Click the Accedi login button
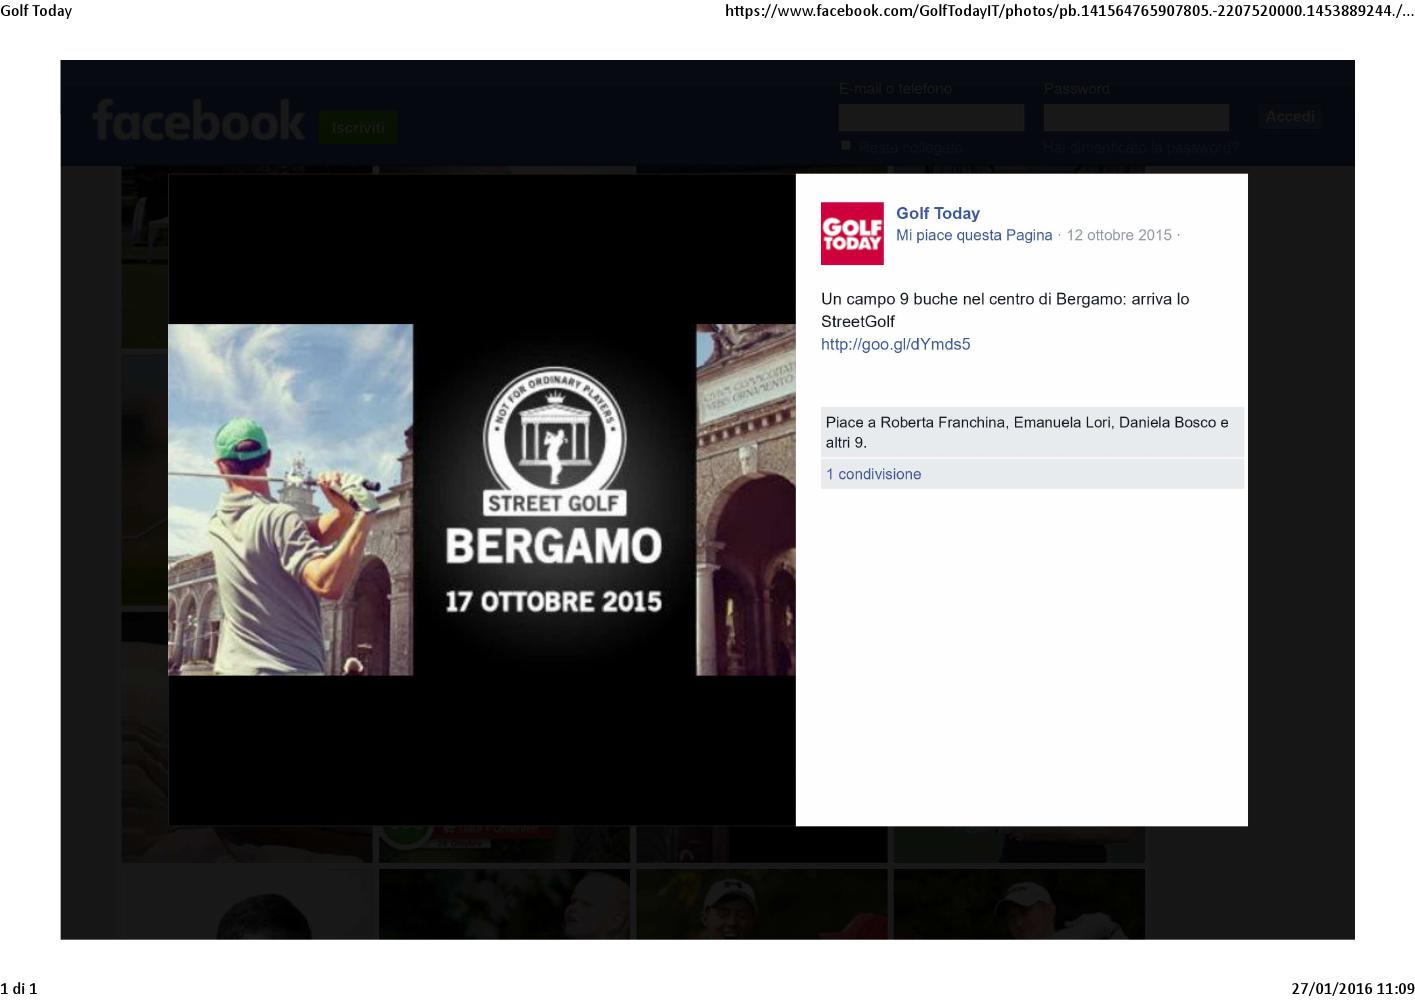 tap(1290, 117)
